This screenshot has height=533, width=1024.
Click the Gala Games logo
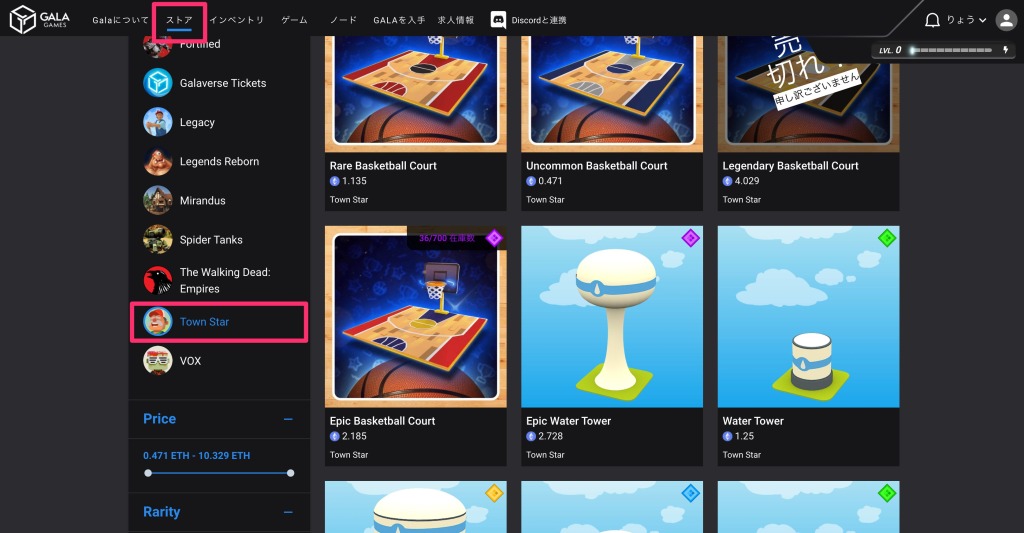[x=39, y=19]
